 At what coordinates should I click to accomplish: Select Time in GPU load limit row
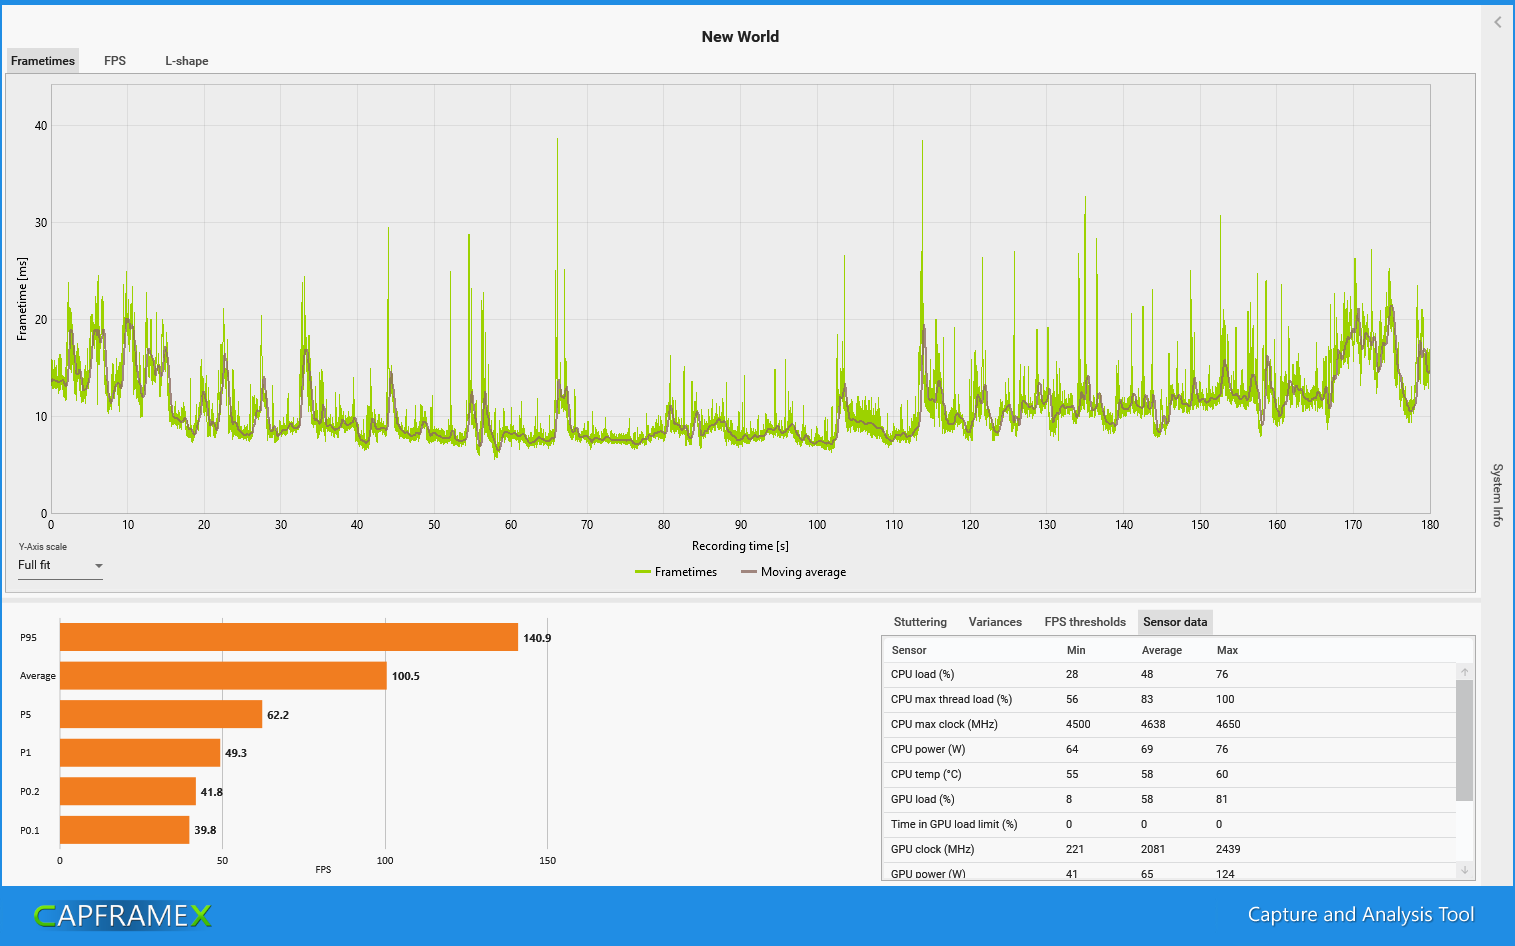[x=1169, y=825]
